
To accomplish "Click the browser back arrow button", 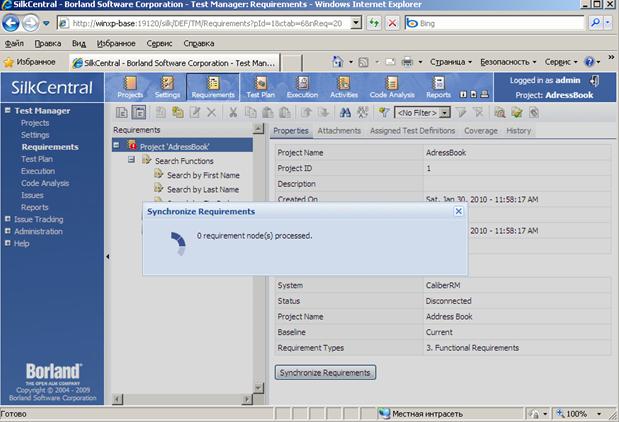I will click(x=11, y=23).
